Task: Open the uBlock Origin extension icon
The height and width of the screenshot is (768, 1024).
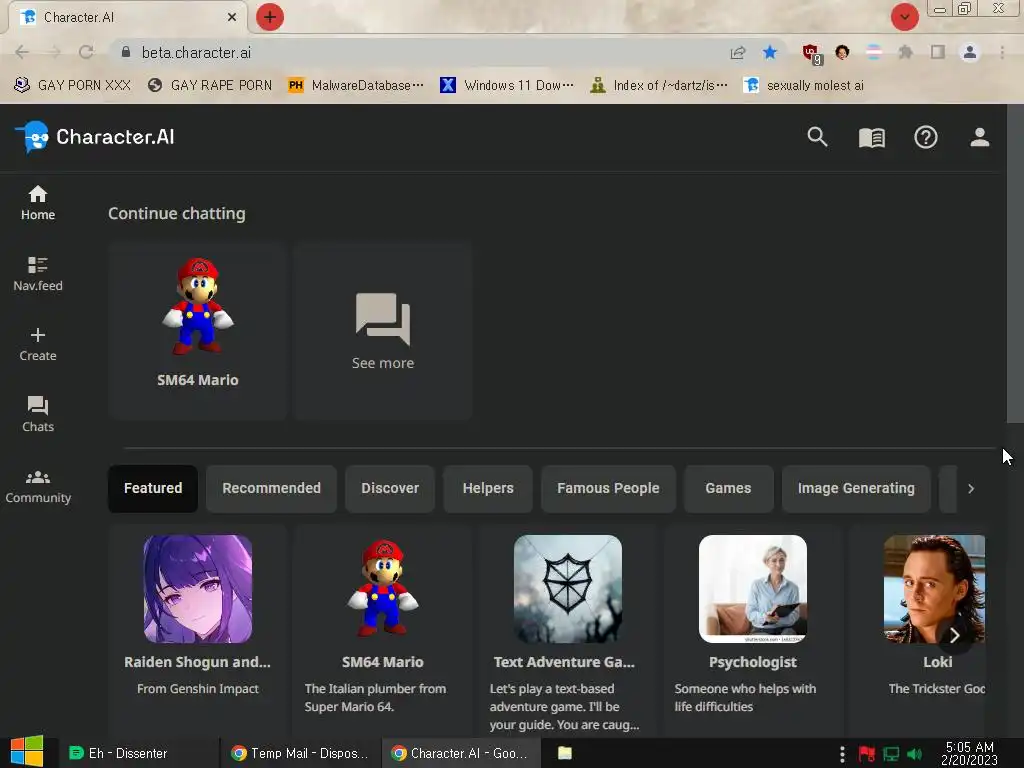Action: (811, 54)
